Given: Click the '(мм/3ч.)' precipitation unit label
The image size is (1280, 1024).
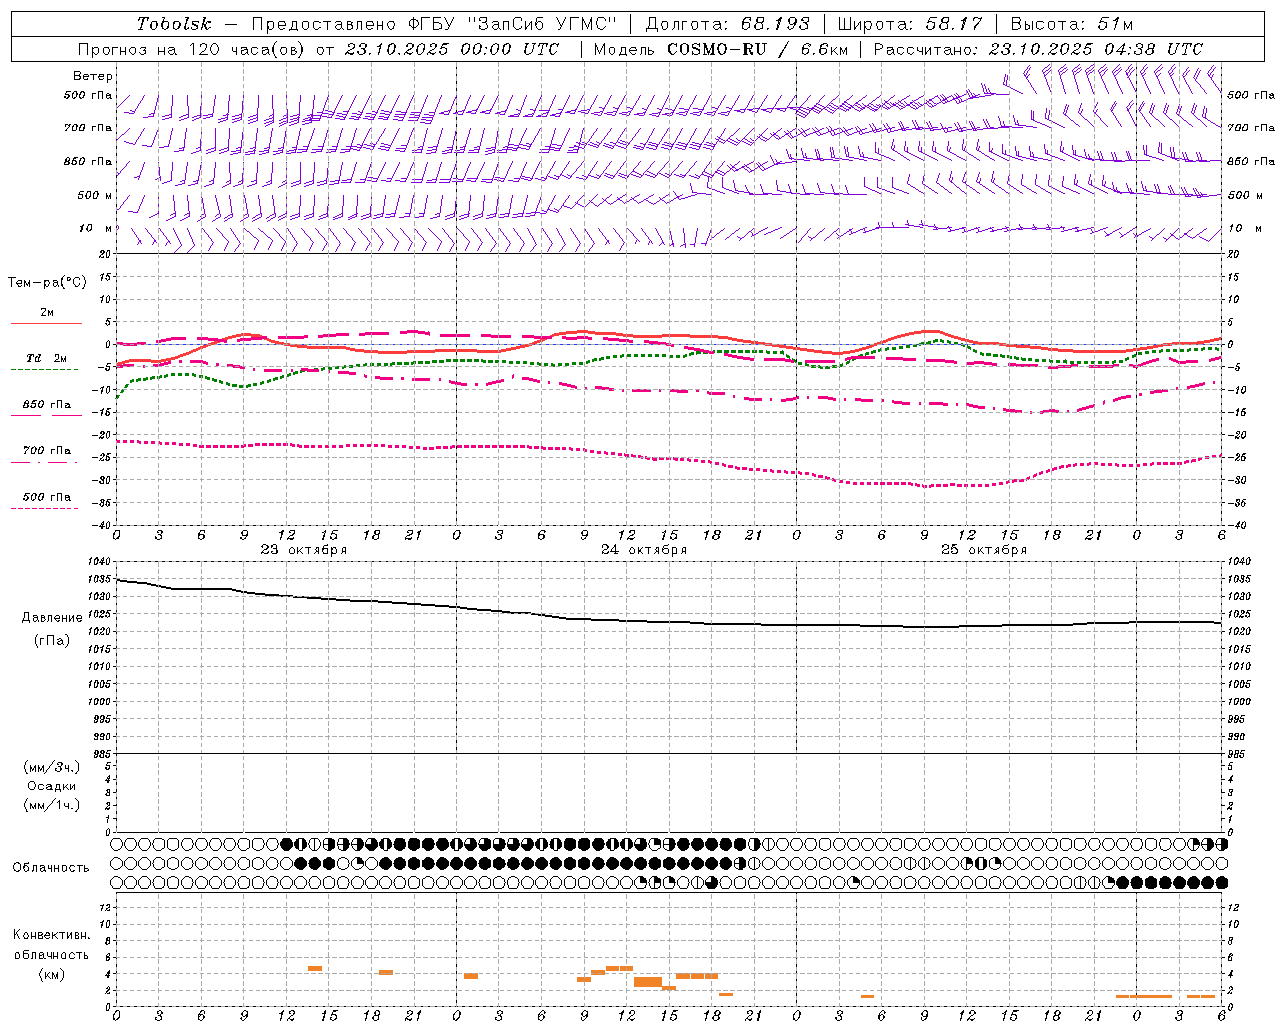Looking at the screenshot, I should [x=52, y=767].
